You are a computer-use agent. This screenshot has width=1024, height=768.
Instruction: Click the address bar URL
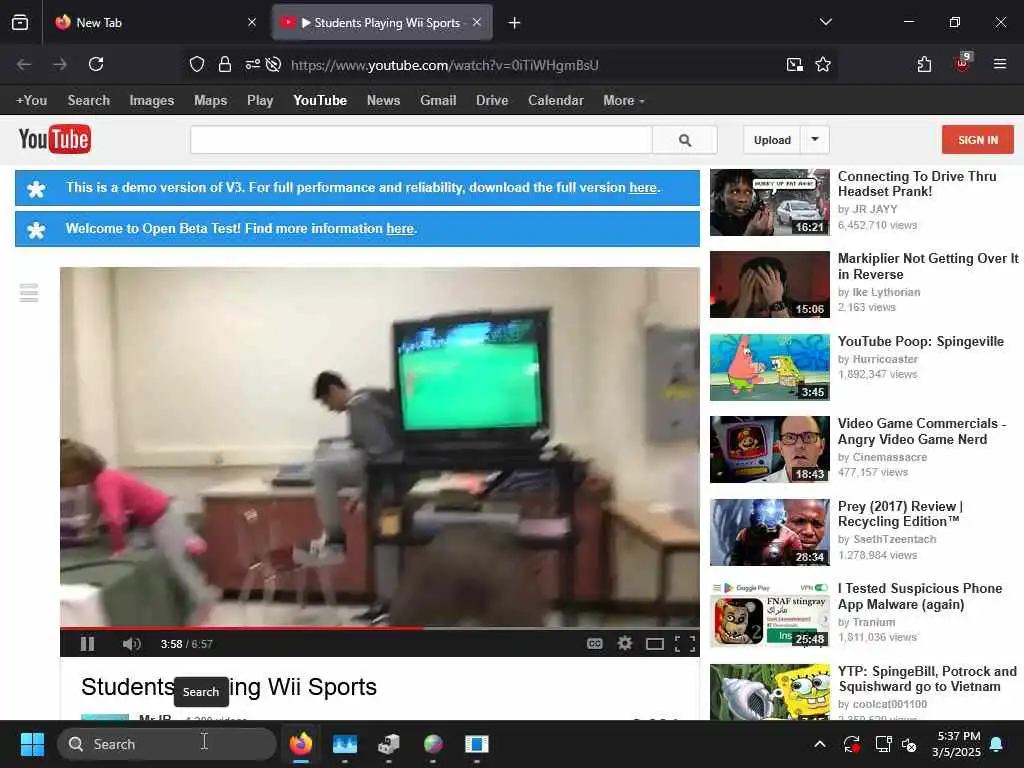pos(445,65)
